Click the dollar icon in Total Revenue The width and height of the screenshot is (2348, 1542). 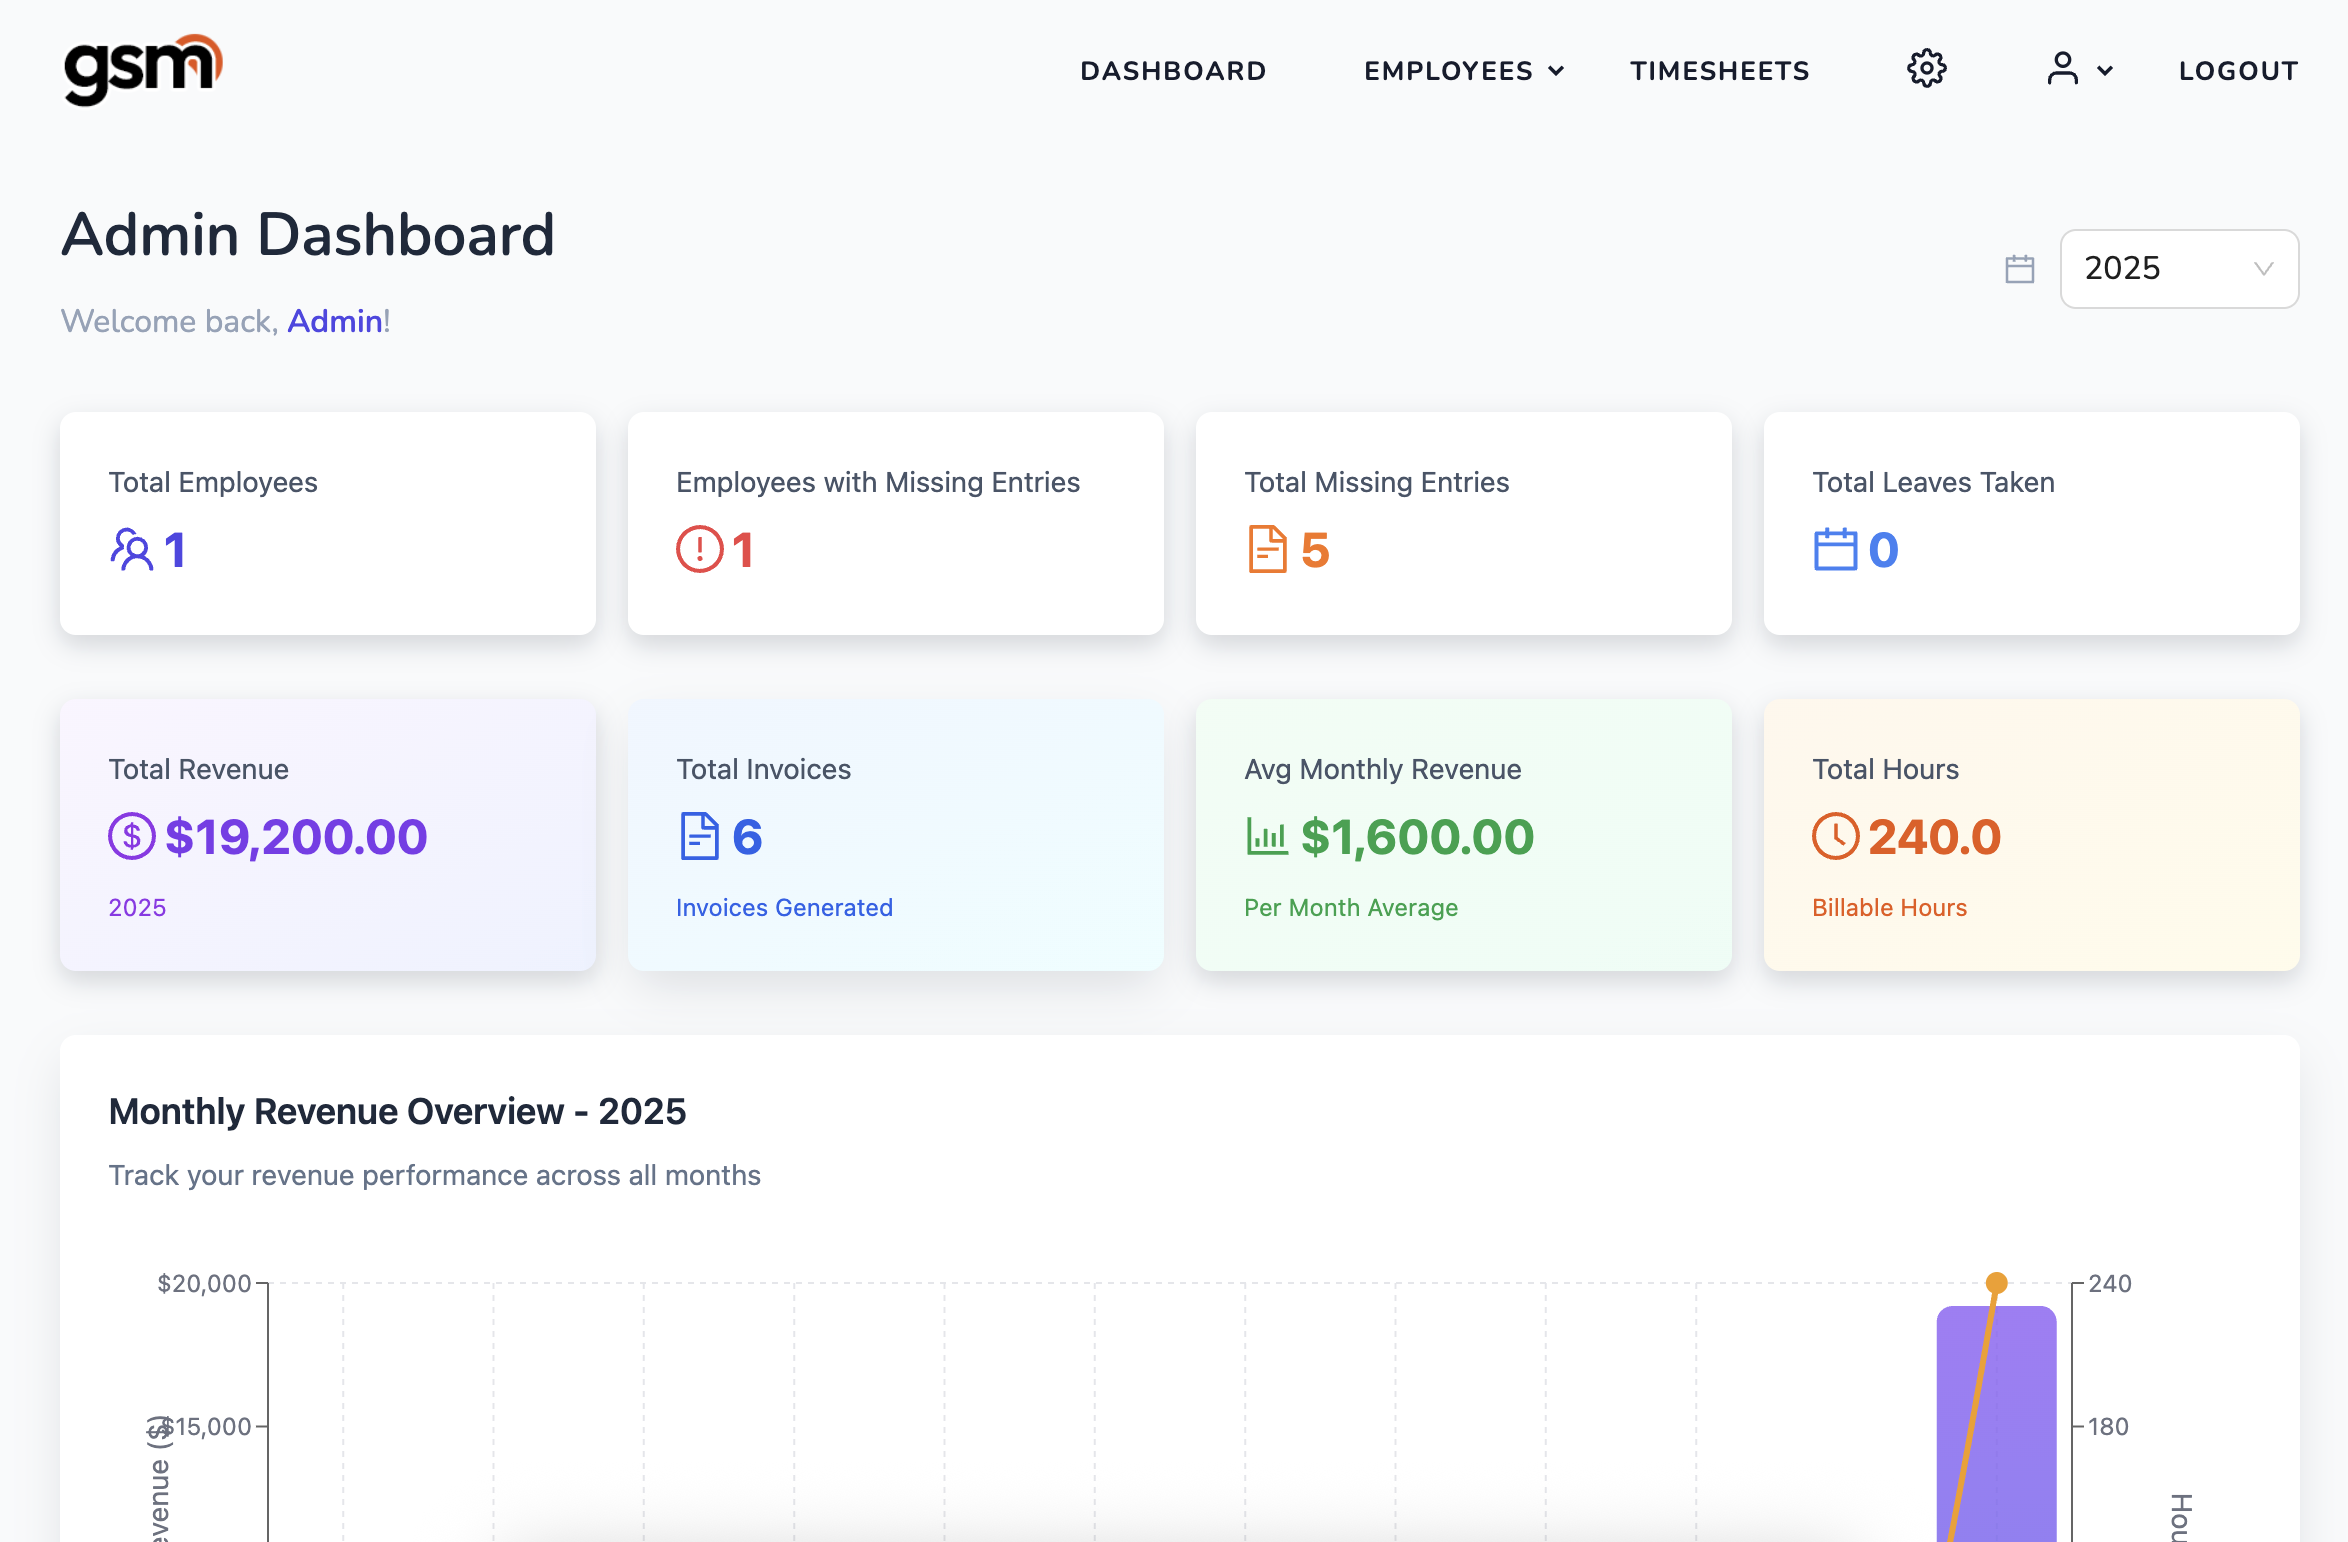pos(131,837)
